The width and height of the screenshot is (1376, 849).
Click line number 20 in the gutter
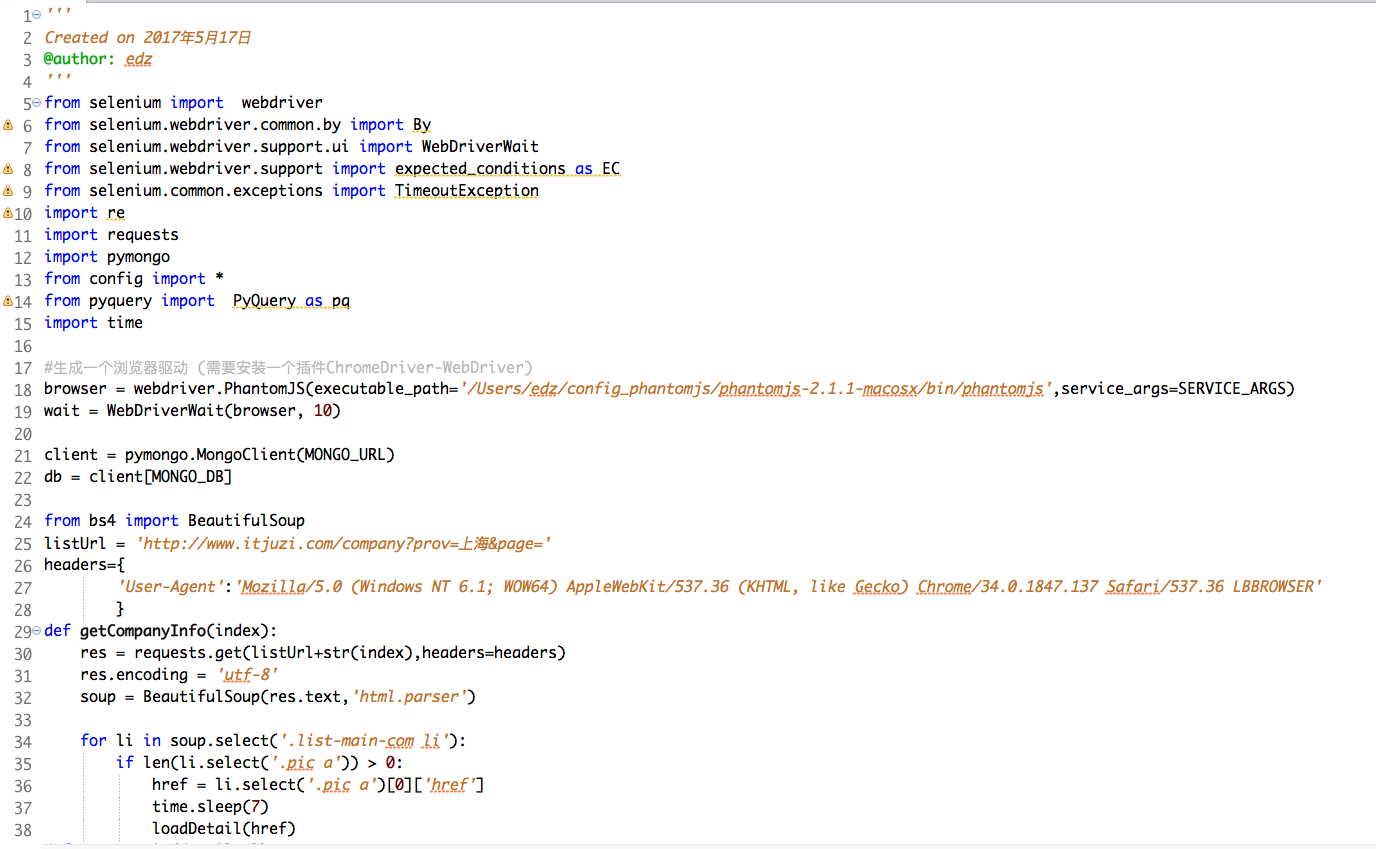23,433
